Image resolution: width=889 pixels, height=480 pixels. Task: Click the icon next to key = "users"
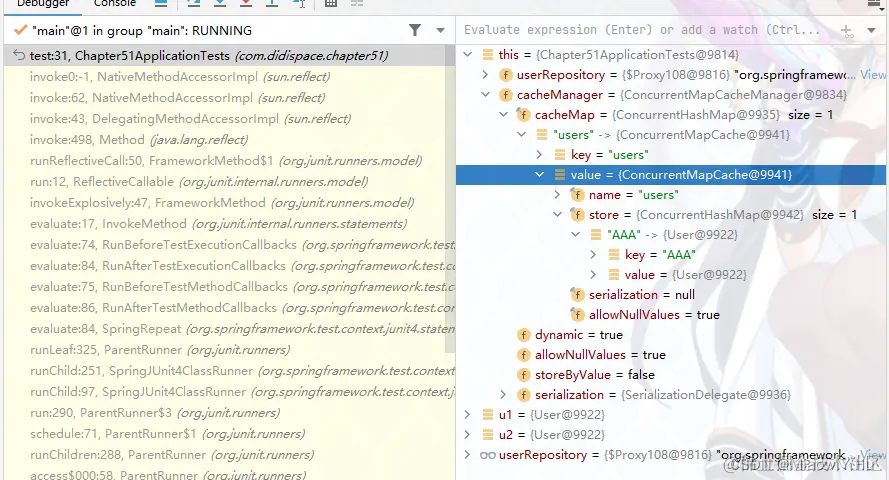click(560, 155)
